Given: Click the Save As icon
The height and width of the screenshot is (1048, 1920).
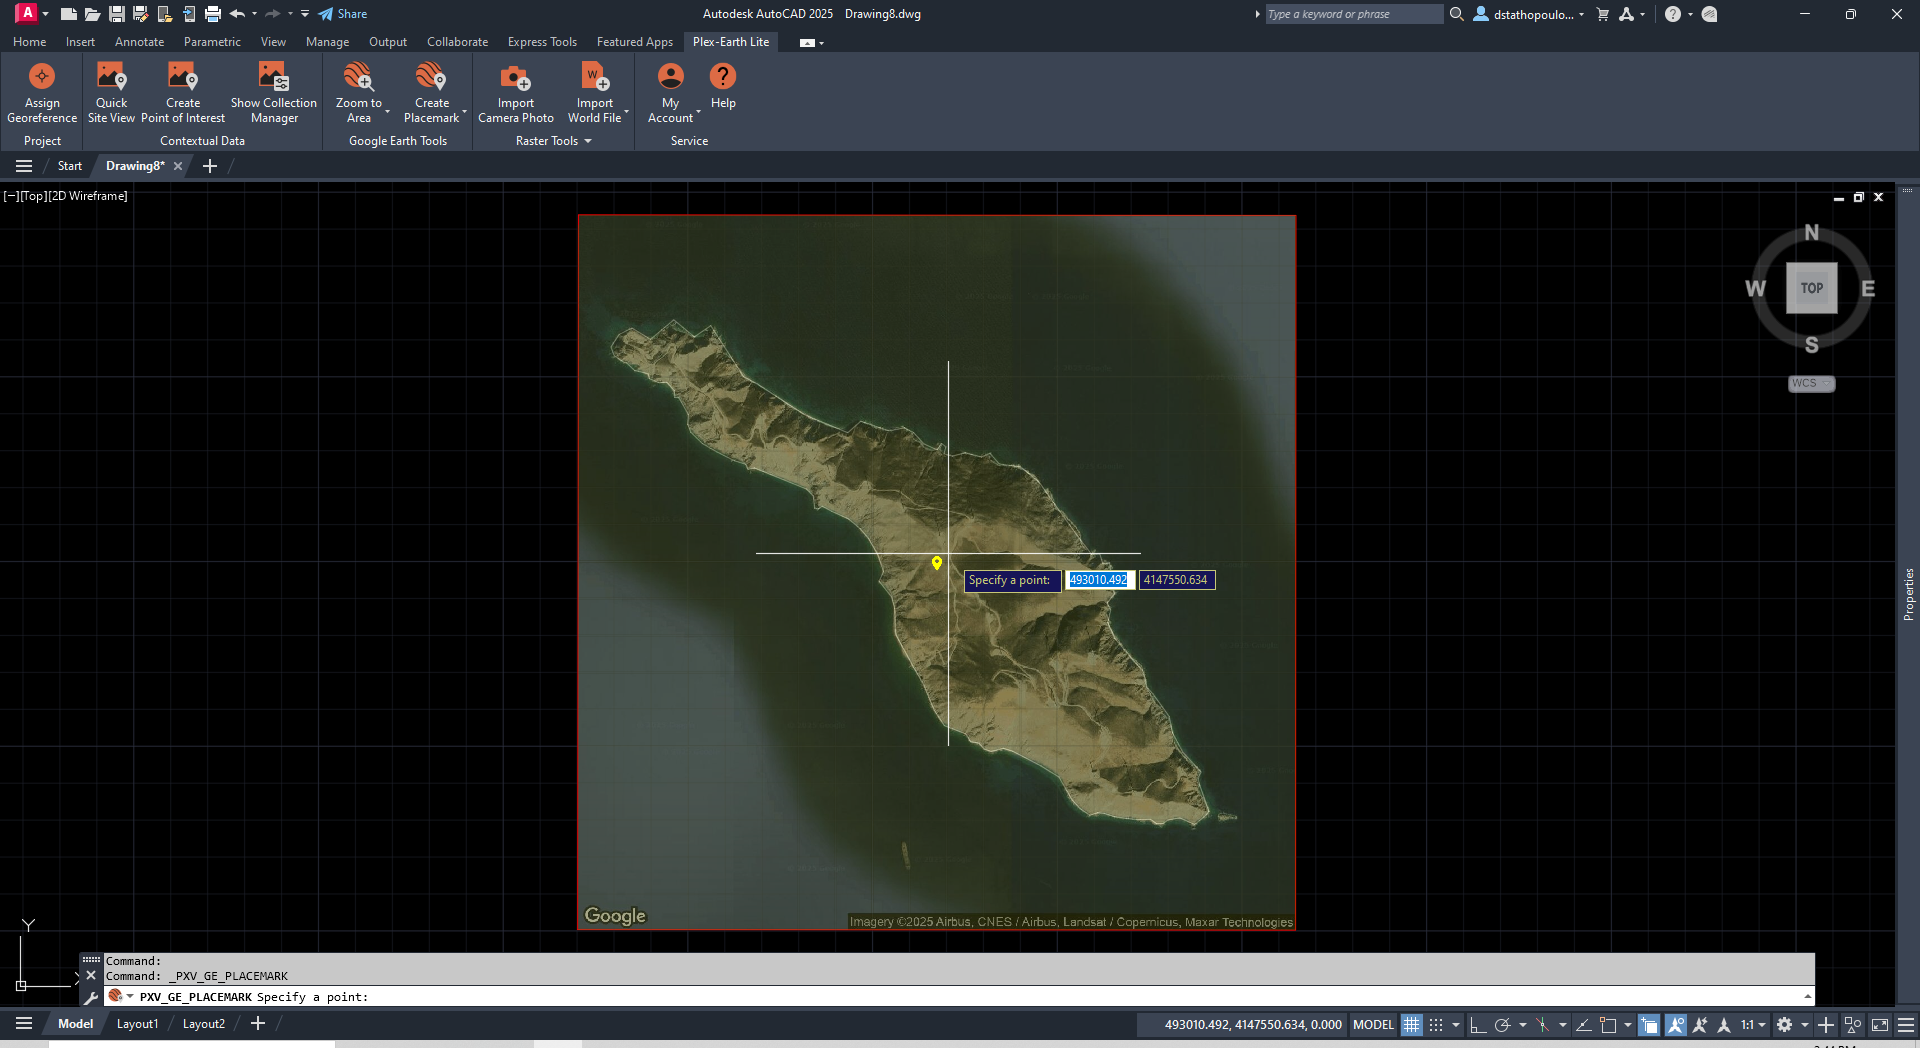Looking at the screenshot, I should [x=141, y=14].
